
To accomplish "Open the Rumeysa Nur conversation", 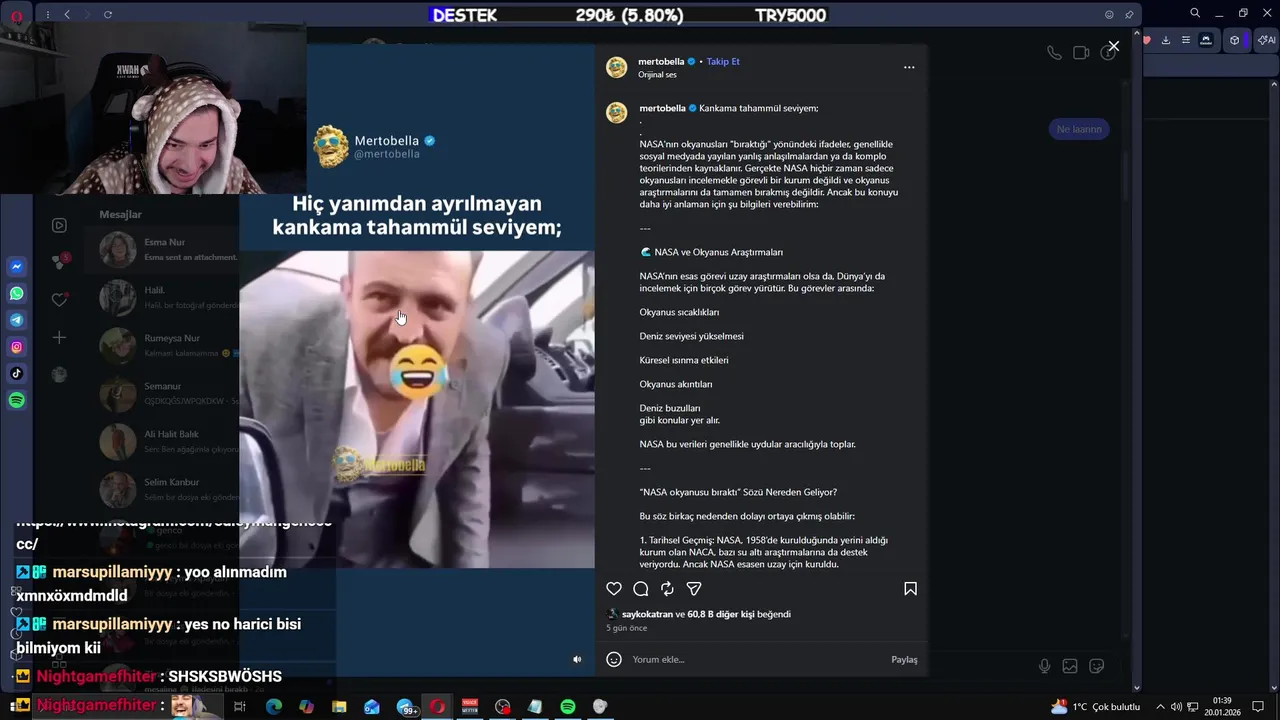I will (x=160, y=346).
